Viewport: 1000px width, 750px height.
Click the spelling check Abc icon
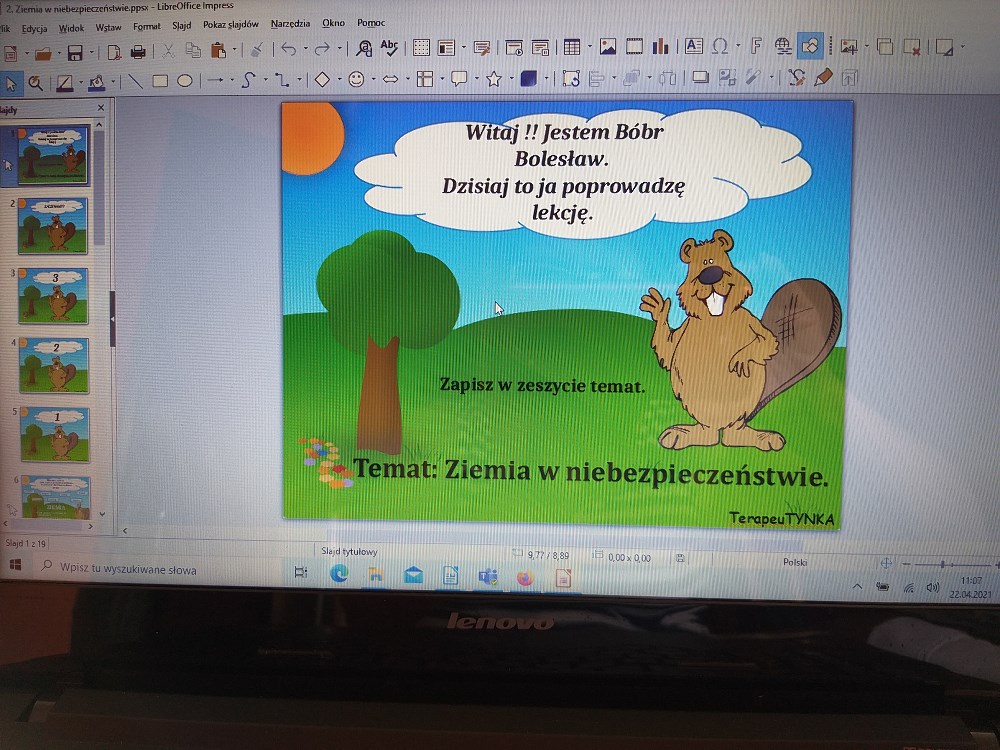[389, 47]
